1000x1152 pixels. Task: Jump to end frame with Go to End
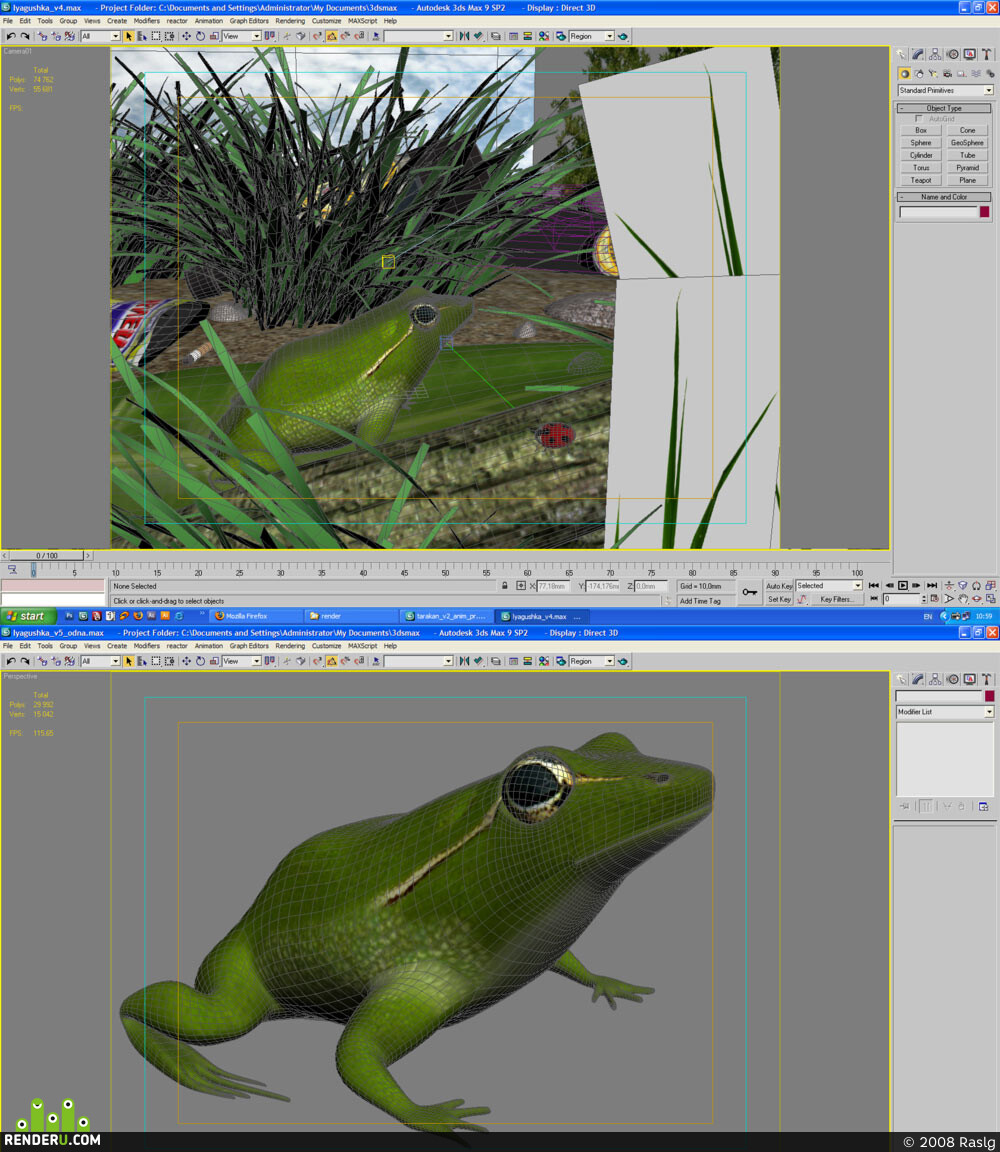point(932,586)
